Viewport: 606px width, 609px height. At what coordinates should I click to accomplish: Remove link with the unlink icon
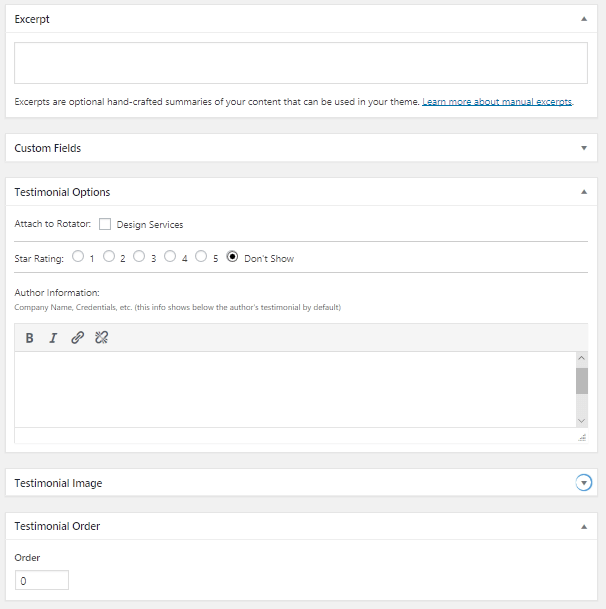click(101, 338)
